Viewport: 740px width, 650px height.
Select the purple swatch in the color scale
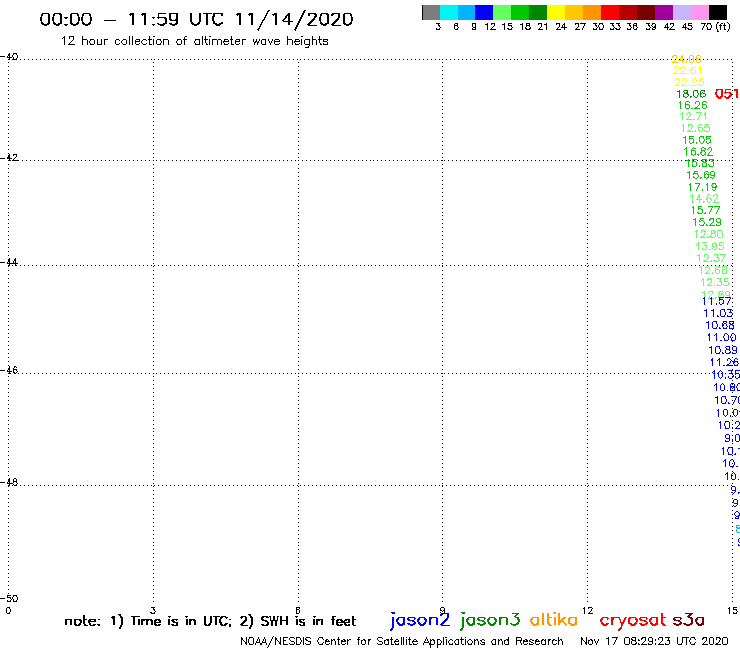pos(664,12)
